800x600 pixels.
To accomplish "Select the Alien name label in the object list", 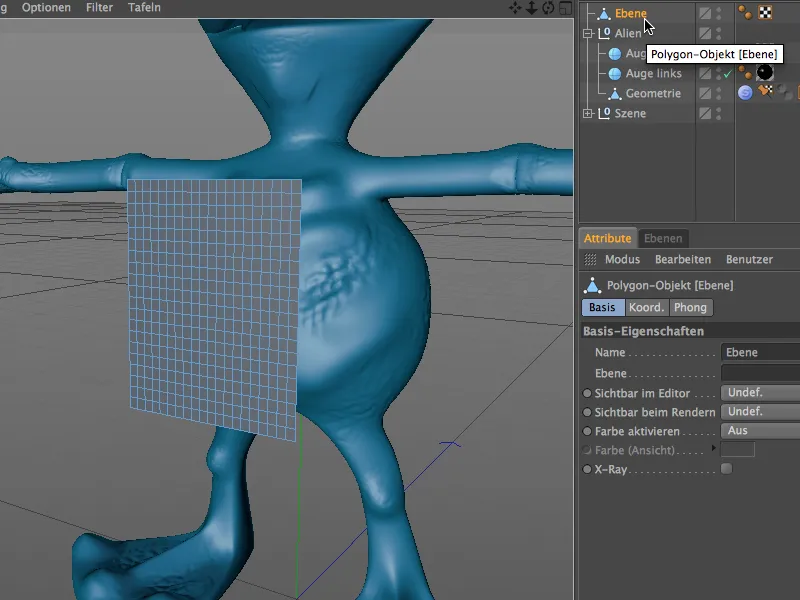I will (628, 33).
